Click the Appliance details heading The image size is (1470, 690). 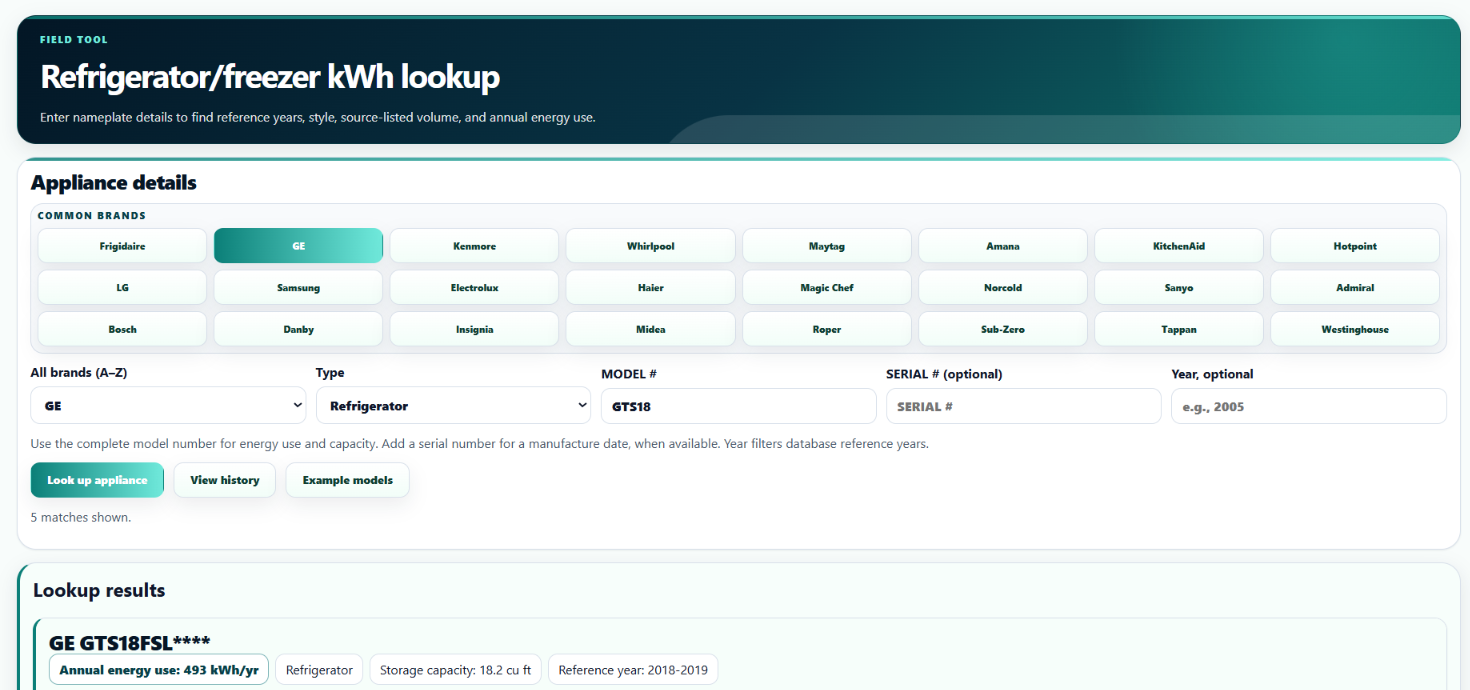point(114,183)
